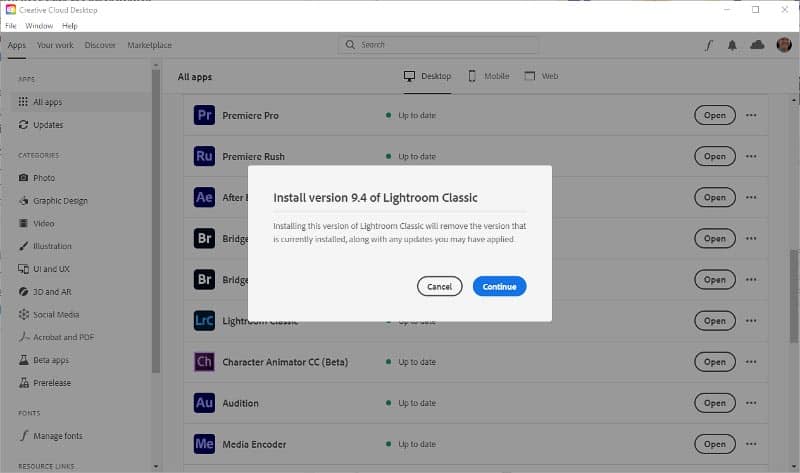Open notifications bell icon
The width and height of the screenshot is (800, 473).
732,45
